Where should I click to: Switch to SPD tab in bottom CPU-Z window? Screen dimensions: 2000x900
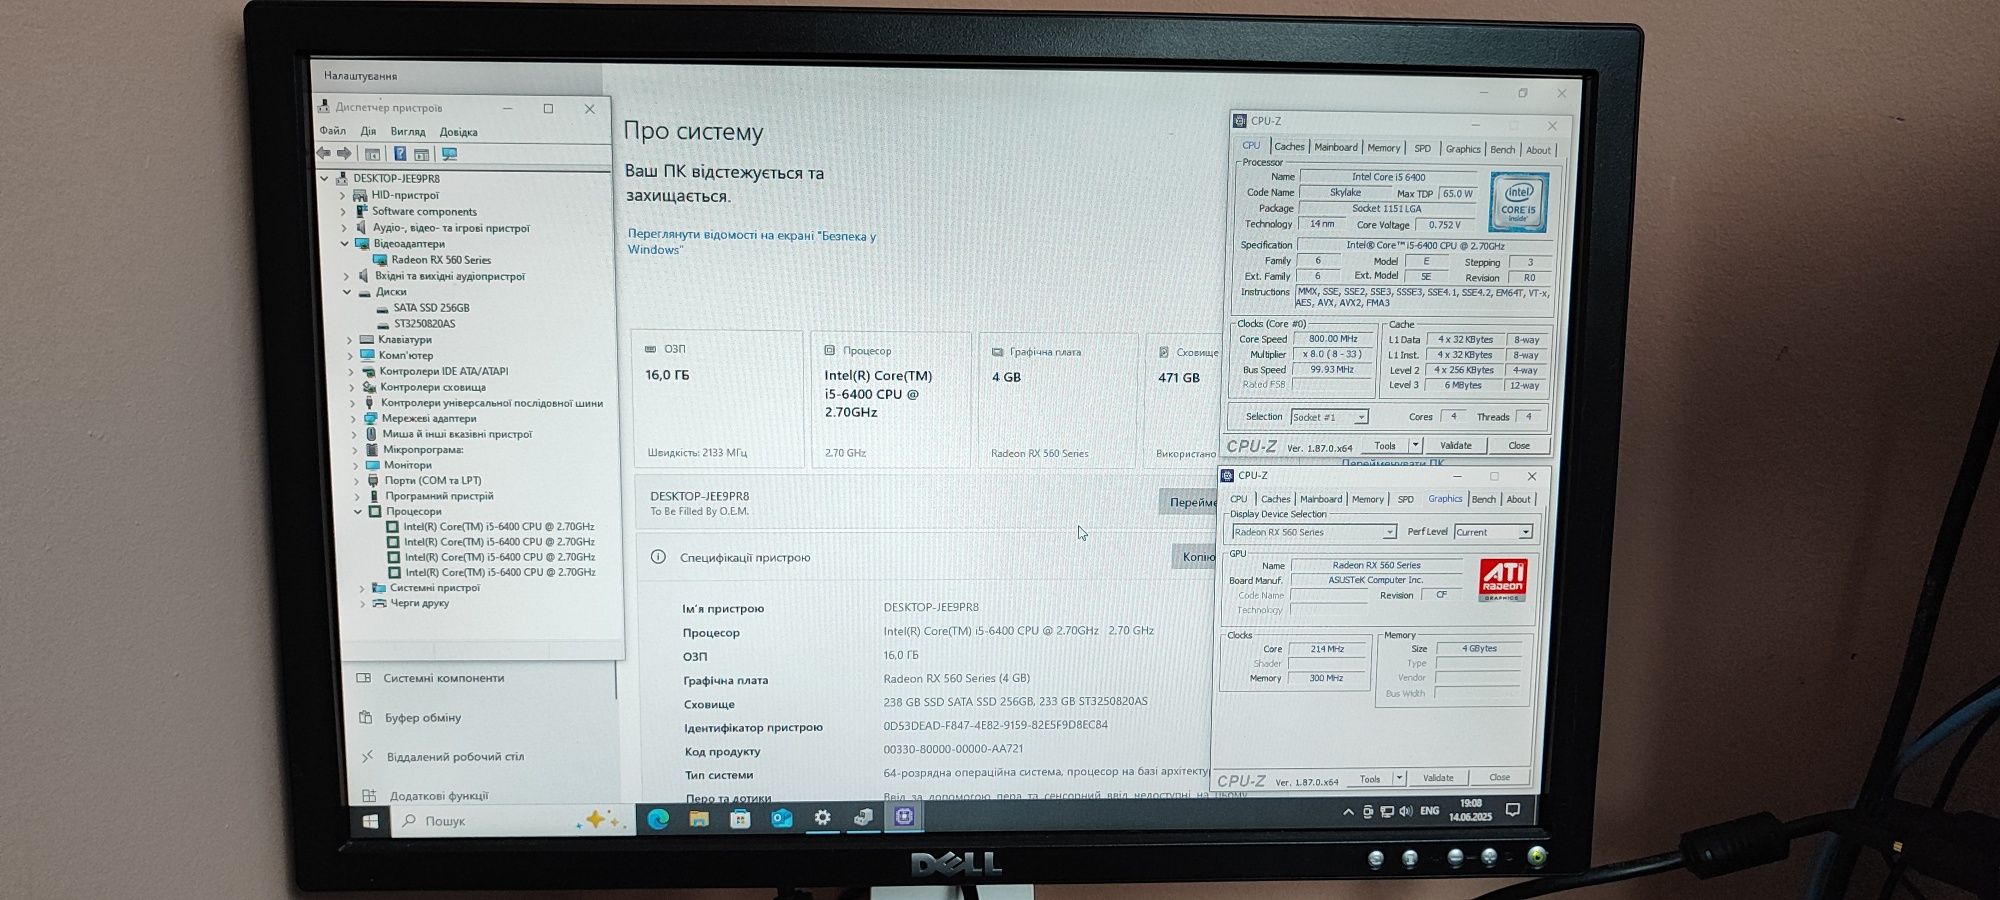[x=1406, y=499]
